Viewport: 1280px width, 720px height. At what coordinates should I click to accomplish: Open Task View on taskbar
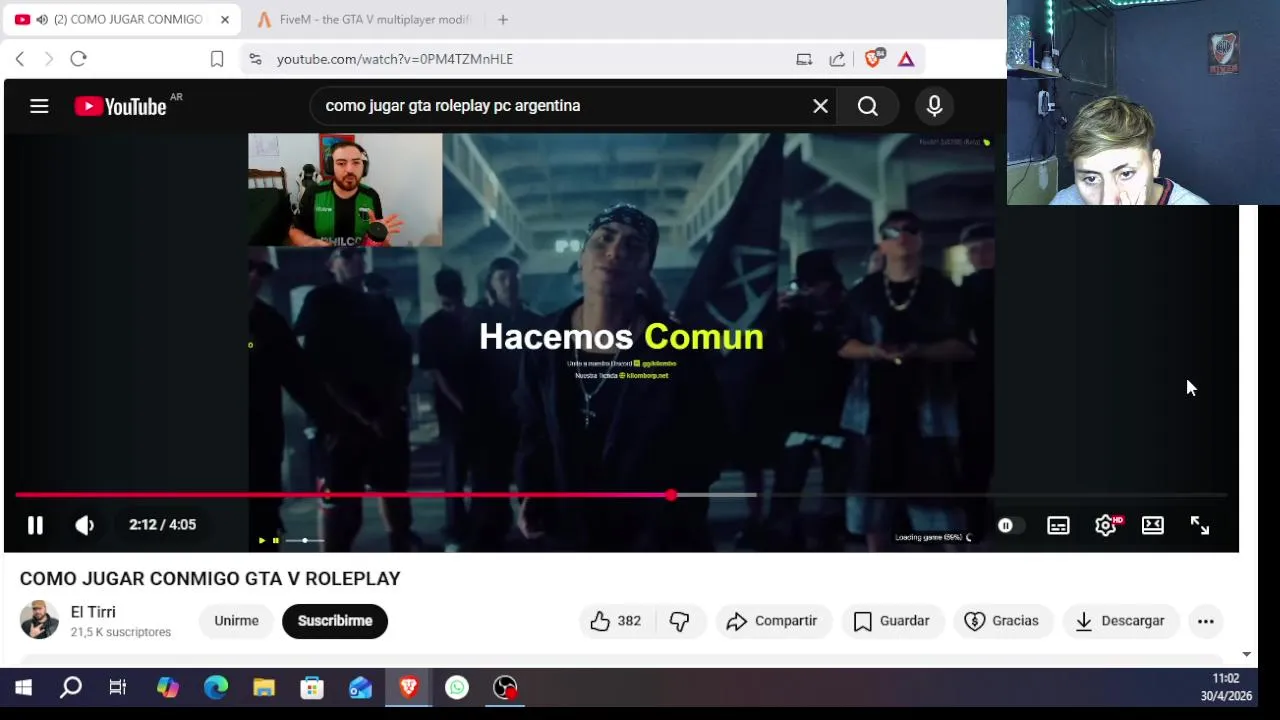pos(118,688)
